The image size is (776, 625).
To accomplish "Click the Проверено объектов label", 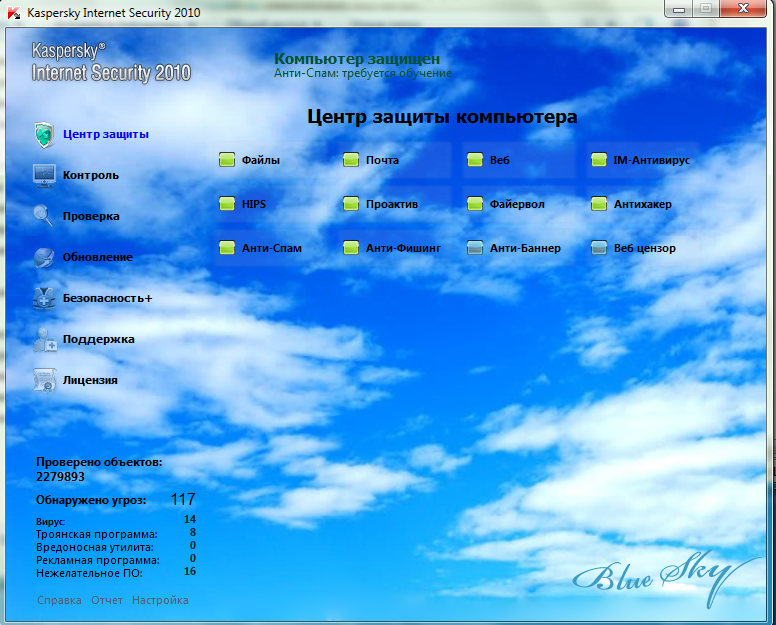I will [99, 462].
